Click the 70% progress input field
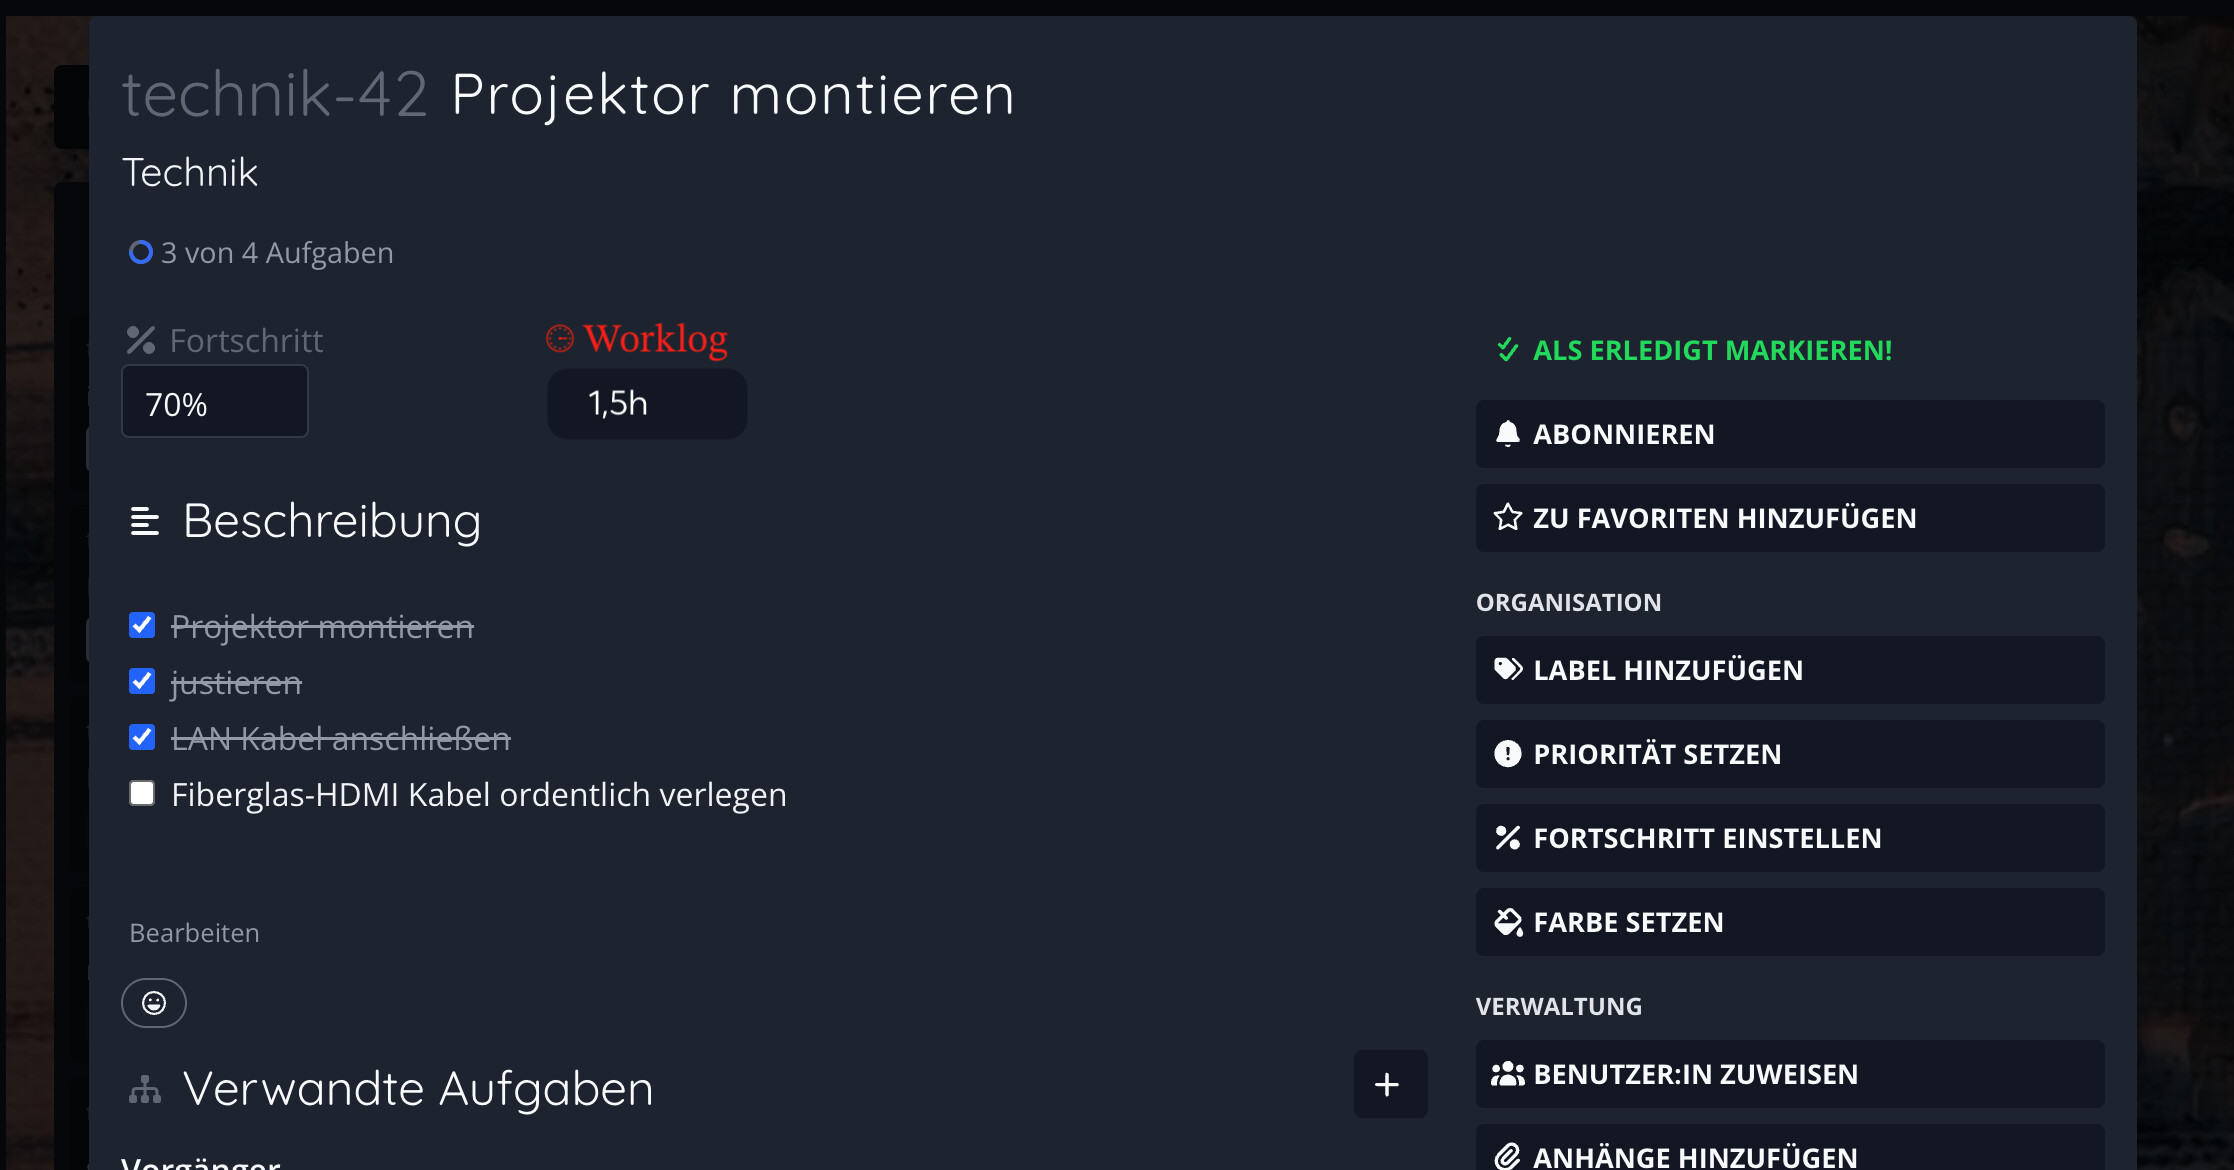 (214, 402)
